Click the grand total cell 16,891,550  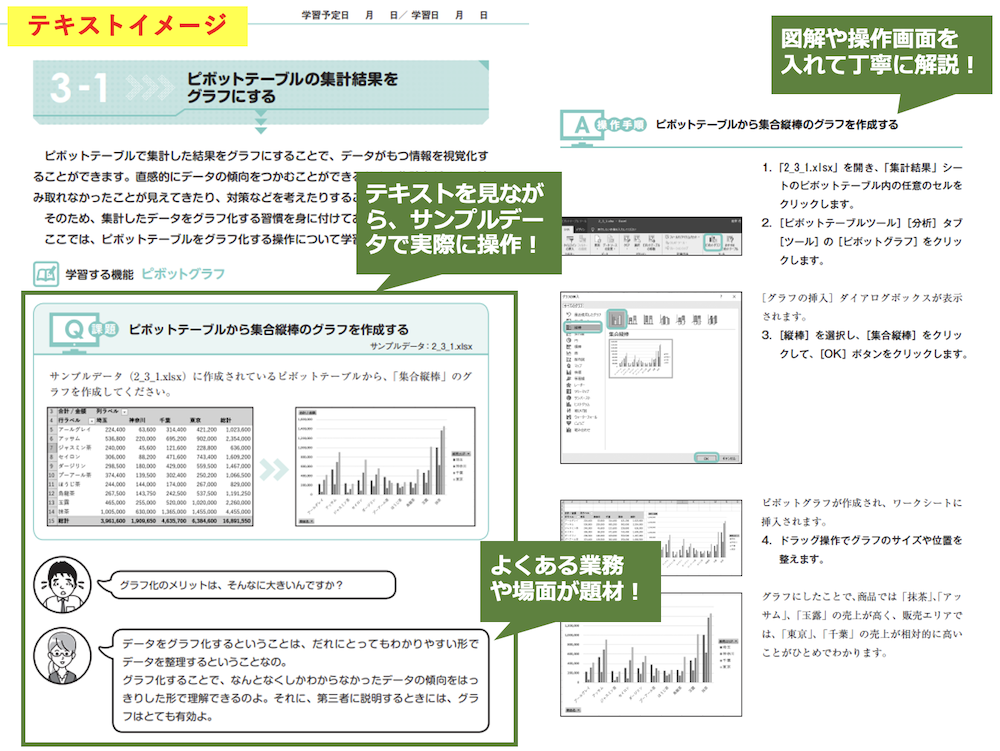tap(236, 521)
